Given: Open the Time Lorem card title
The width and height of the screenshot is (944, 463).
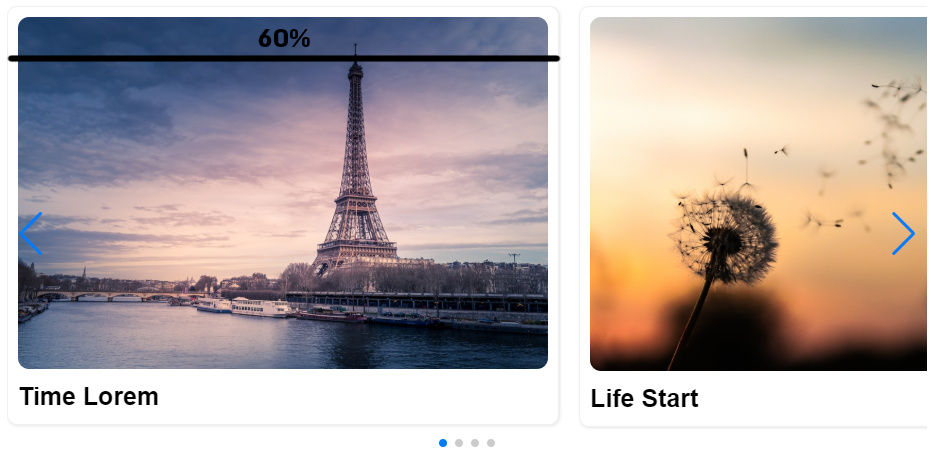Looking at the screenshot, I should 89,397.
